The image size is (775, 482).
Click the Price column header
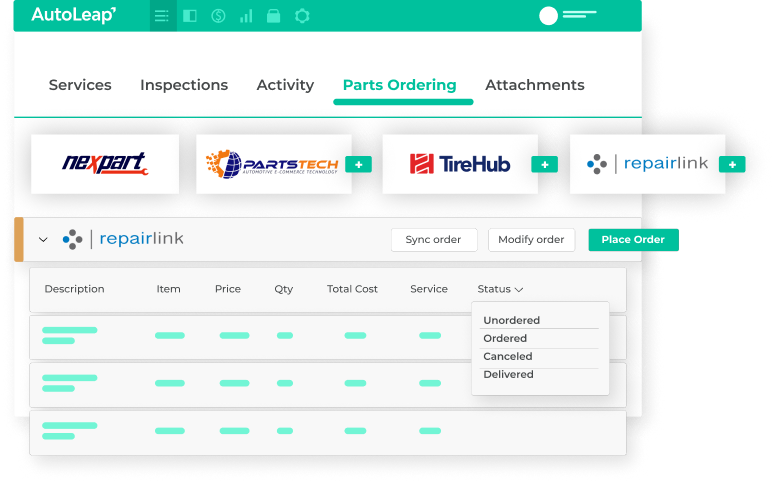tap(228, 289)
